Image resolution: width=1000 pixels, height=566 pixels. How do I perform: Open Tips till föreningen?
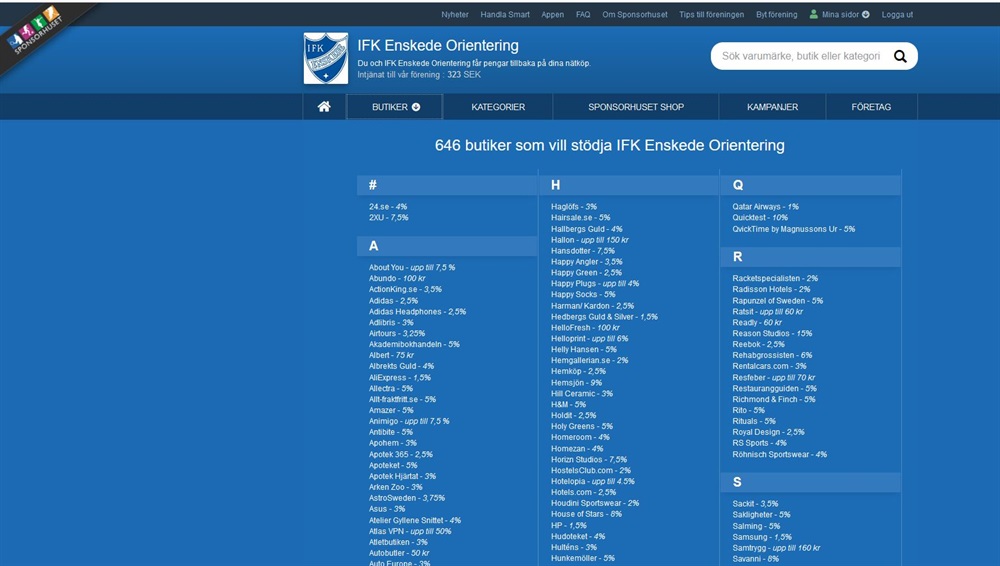coord(711,15)
